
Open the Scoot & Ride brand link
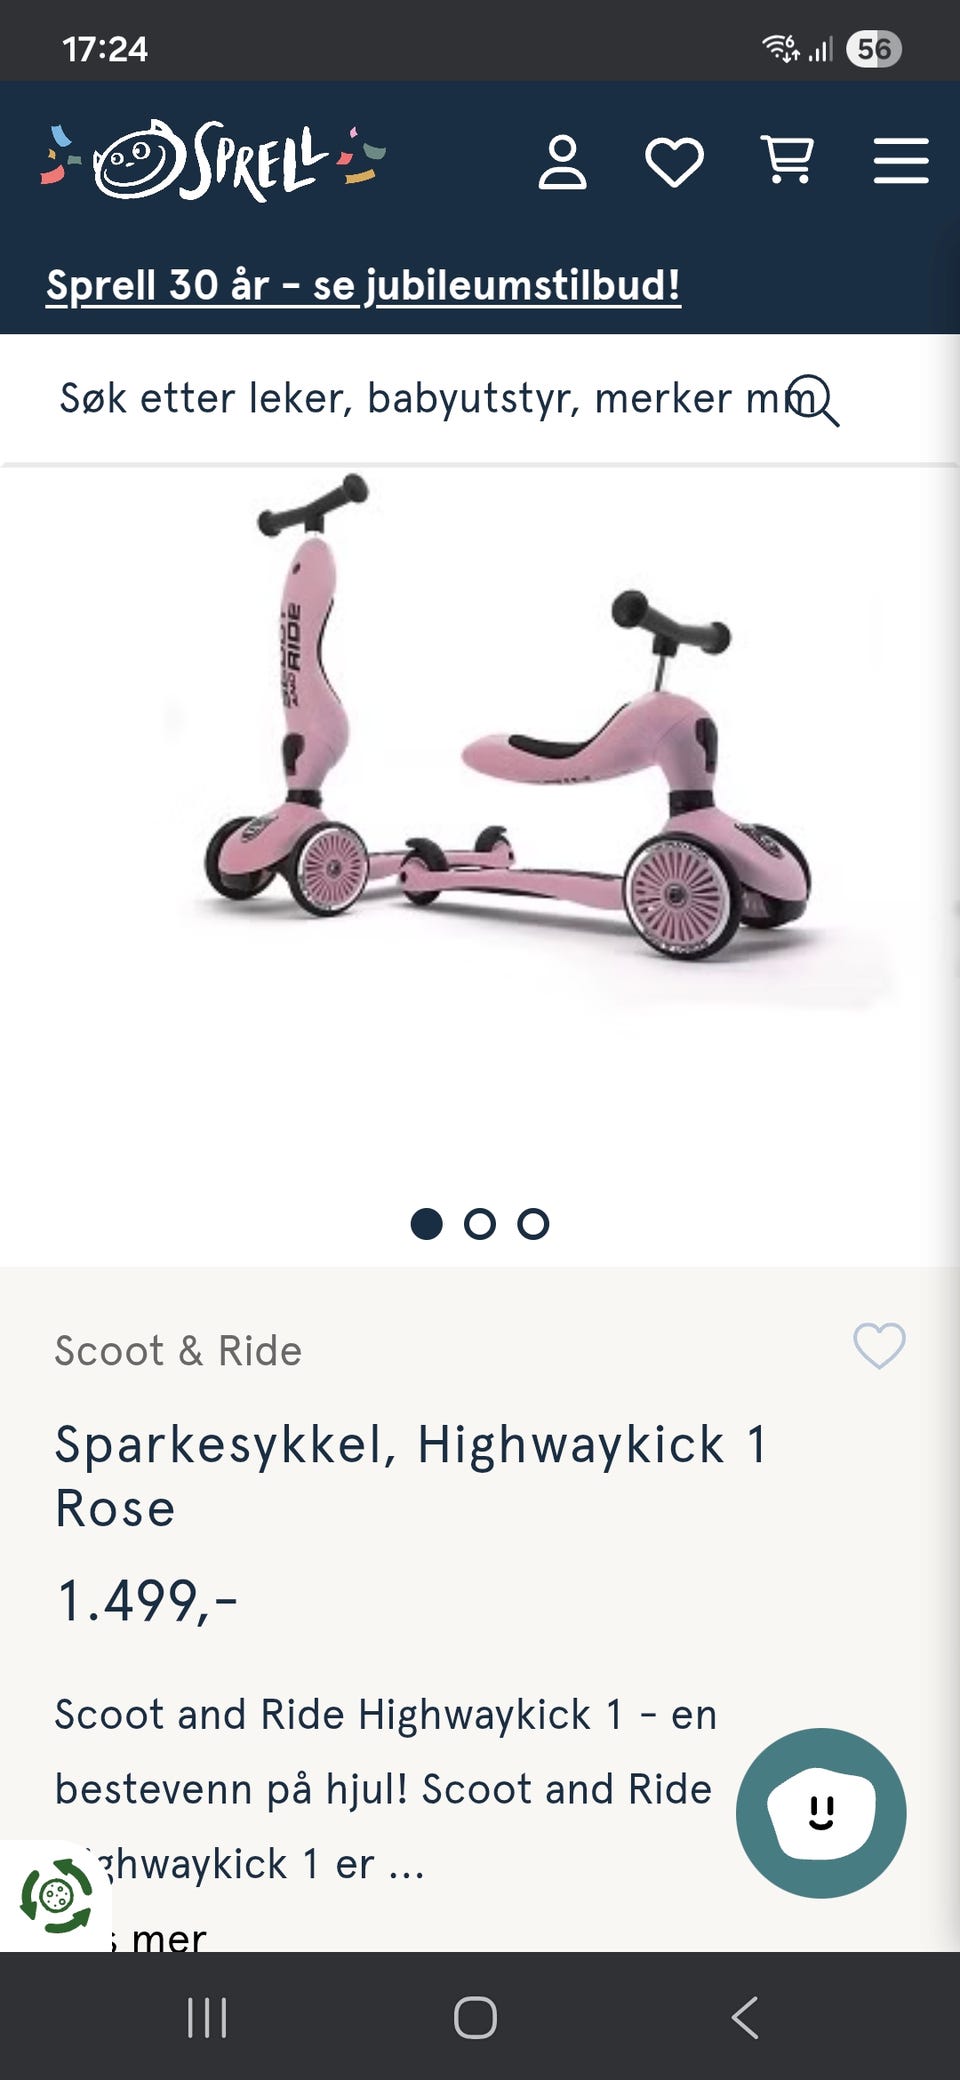[178, 1351]
